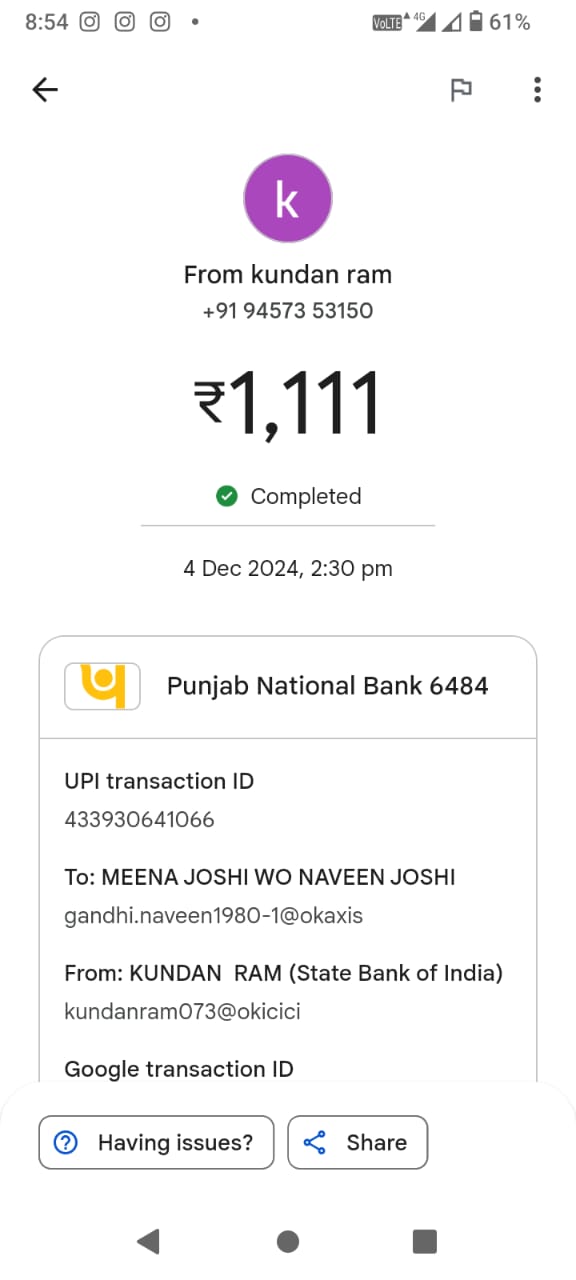Tap the purple 'k' profile avatar
576x1280 pixels.
288,198
